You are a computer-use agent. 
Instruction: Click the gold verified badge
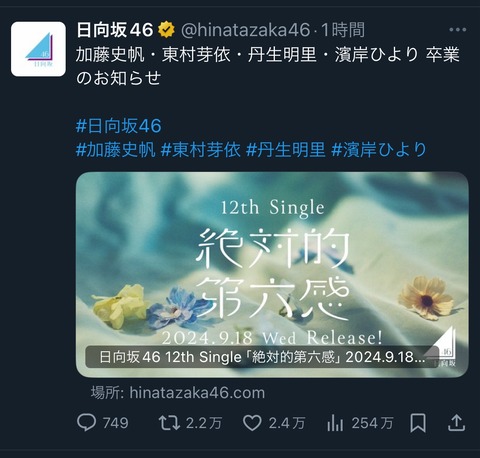coord(167,30)
